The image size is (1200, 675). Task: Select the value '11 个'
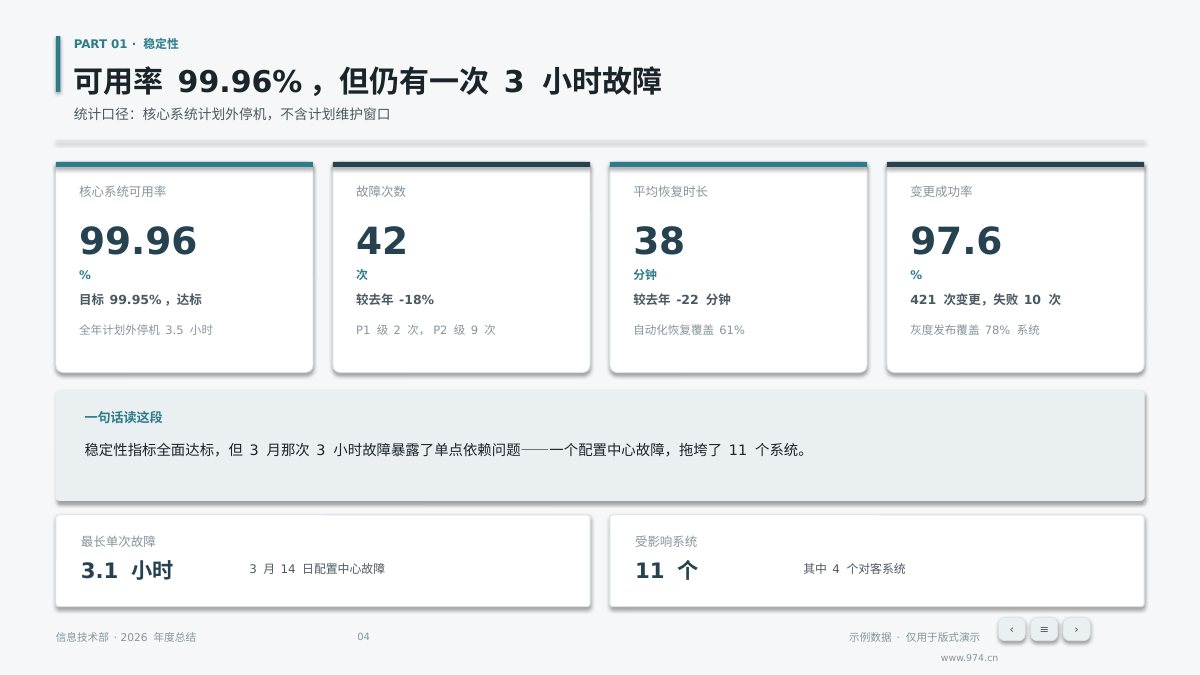pyautogui.click(x=666, y=570)
